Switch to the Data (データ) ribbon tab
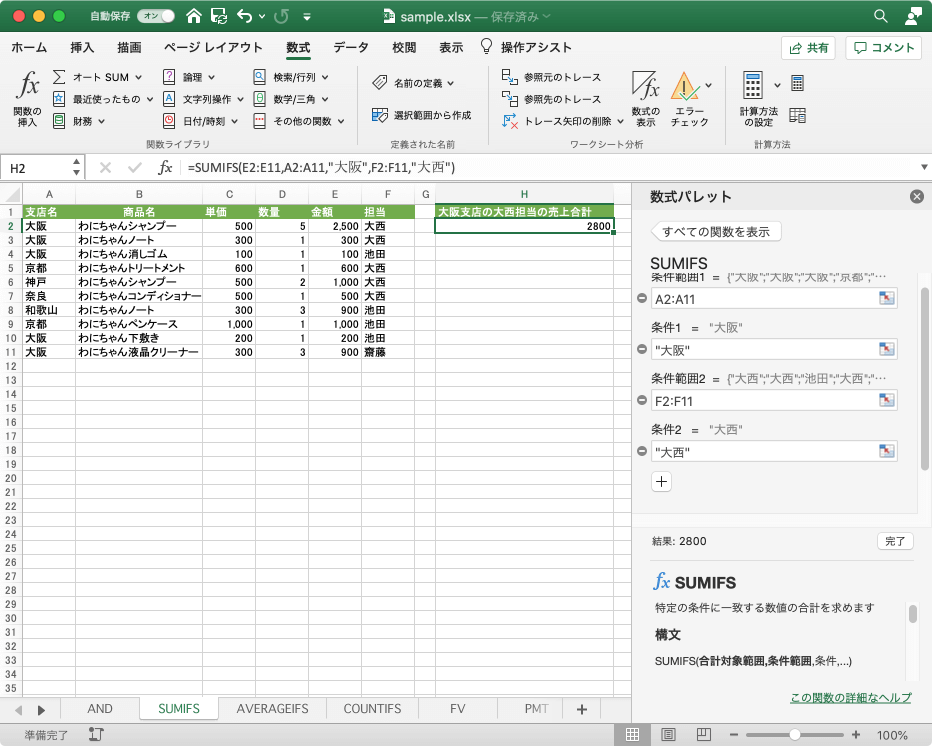The image size is (932, 746). [x=351, y=48]
